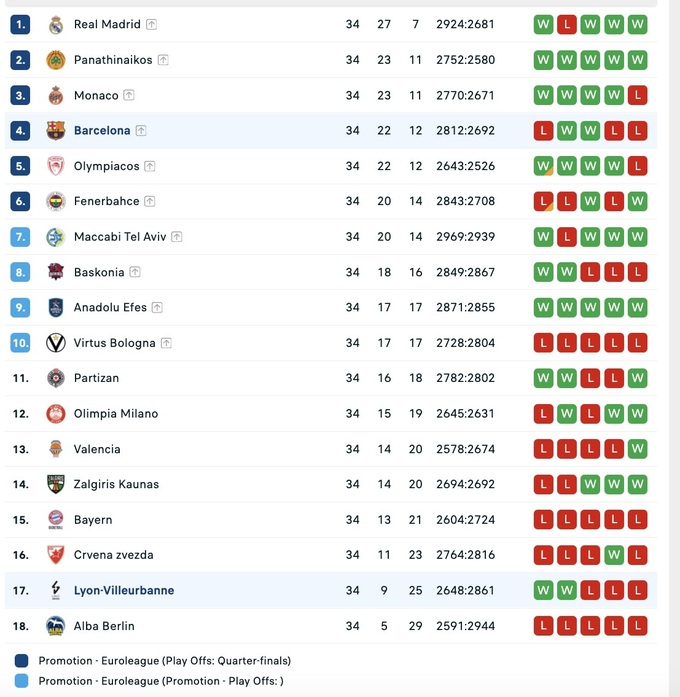The width and height of the screenshot is (680, 697).
Task: Click Real Madrid's first form result W
Action: click(543, 25)
